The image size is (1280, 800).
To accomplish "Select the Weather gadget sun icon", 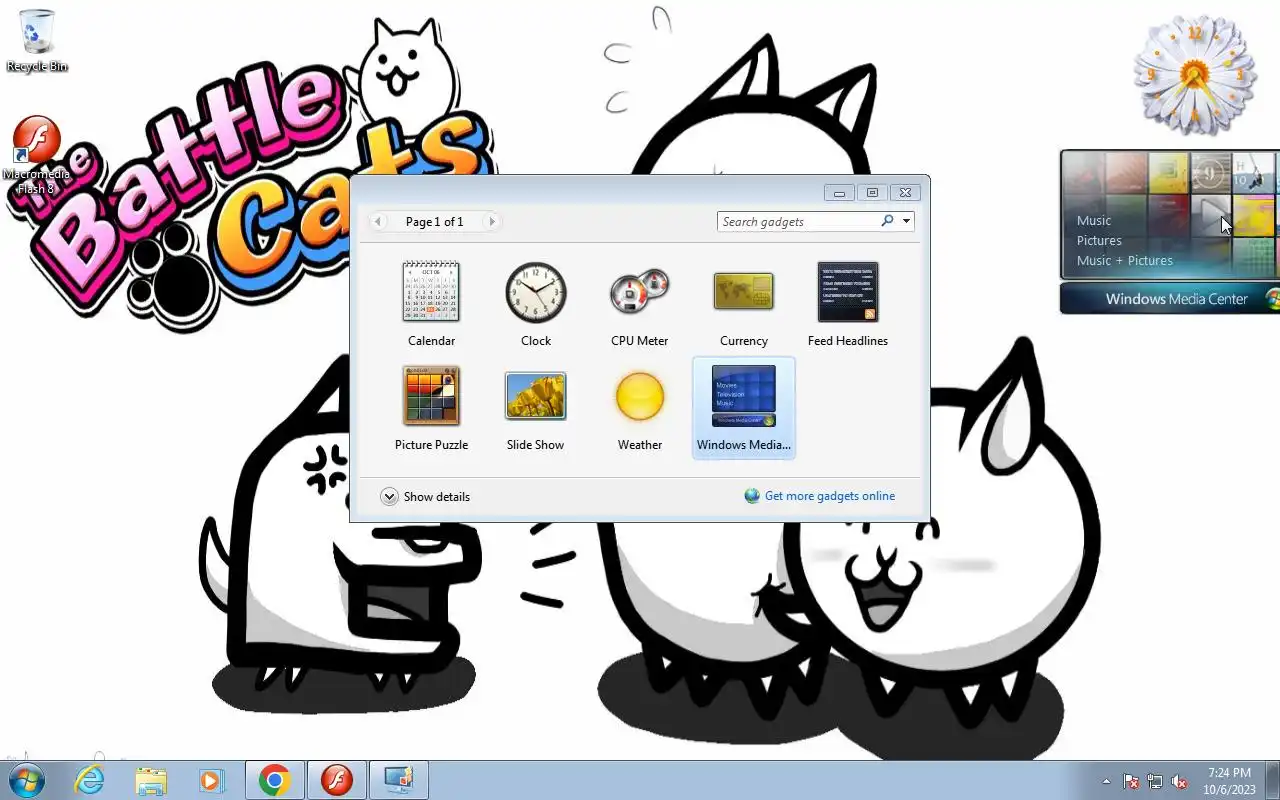I will point(640,396).
